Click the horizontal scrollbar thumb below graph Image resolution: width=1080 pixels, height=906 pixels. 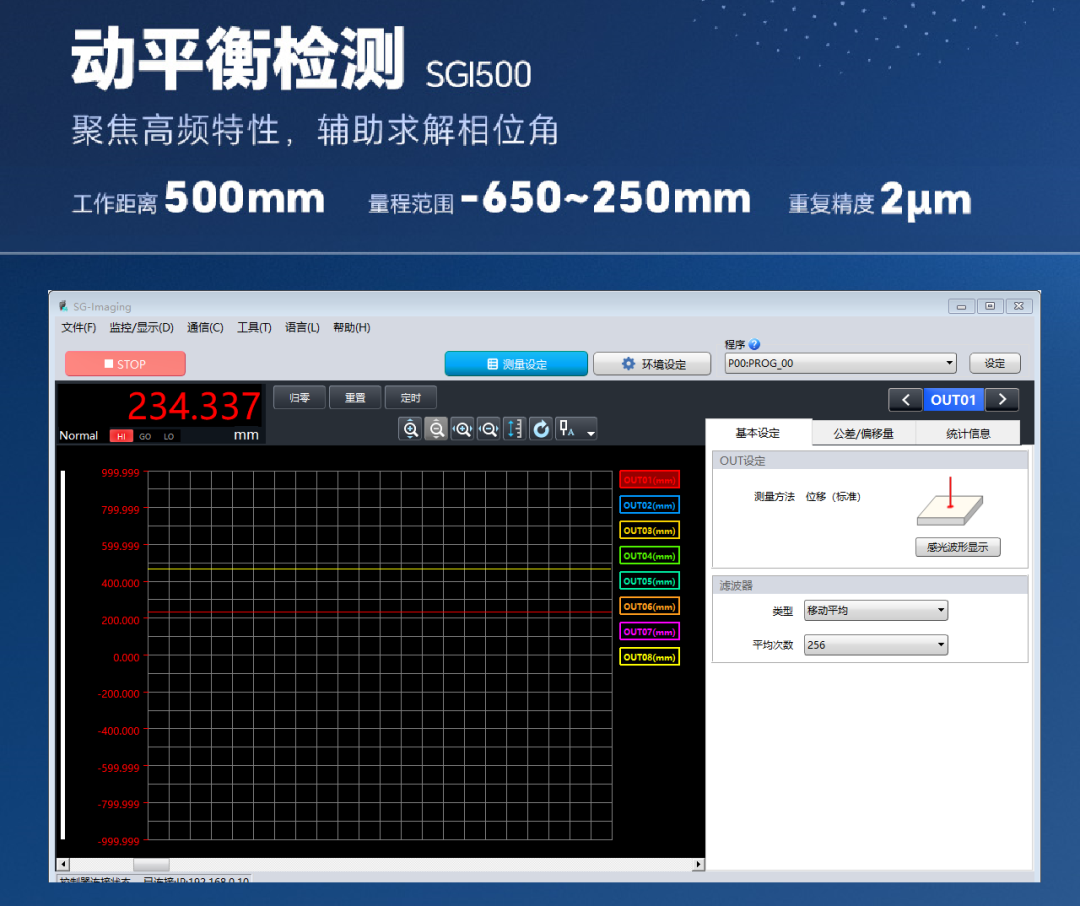coord(151,864)
